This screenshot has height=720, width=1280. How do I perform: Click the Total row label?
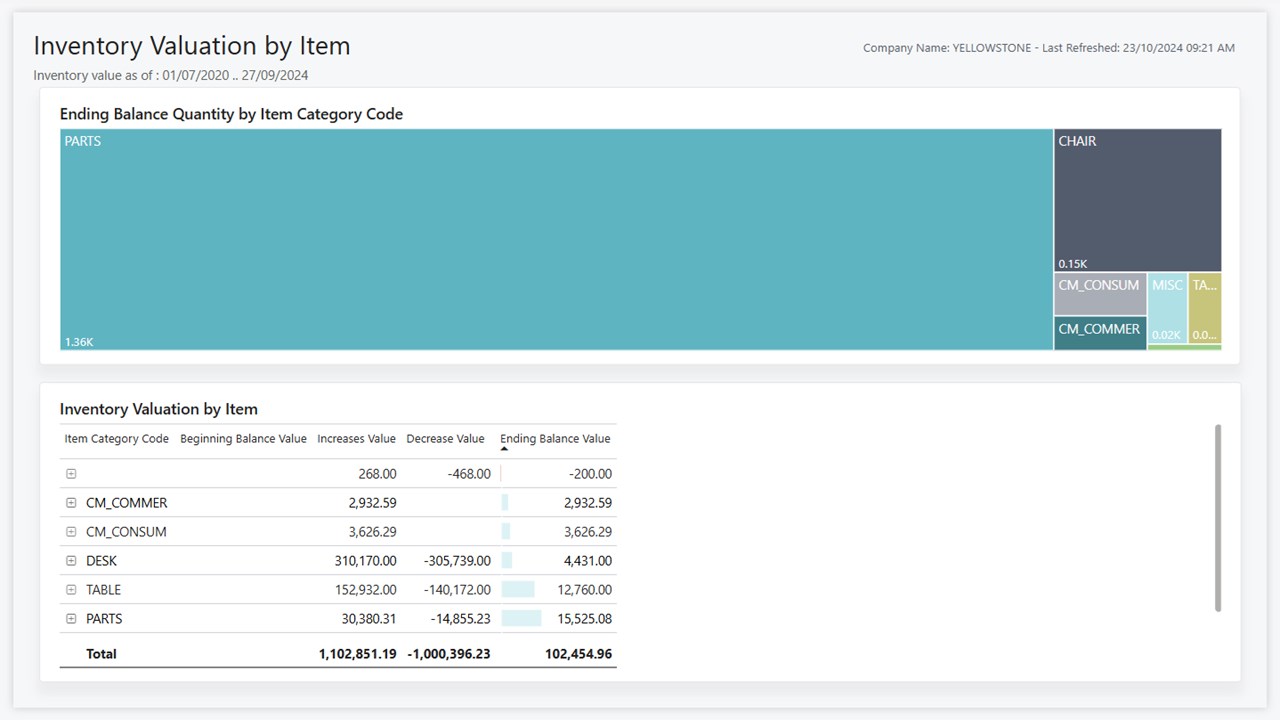pyautogui.click(x=101, y=654)
